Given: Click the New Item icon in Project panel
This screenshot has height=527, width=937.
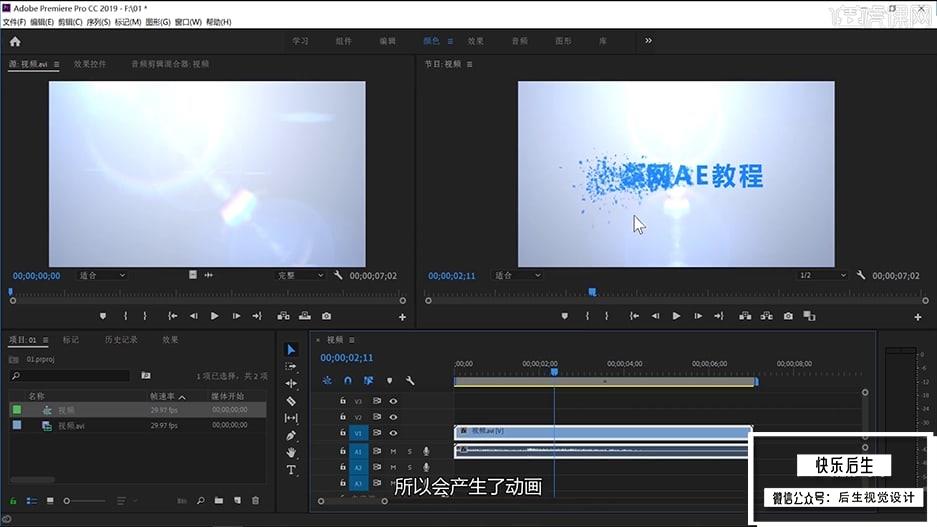Looking at the screenshot, I should tap(237, 501).
